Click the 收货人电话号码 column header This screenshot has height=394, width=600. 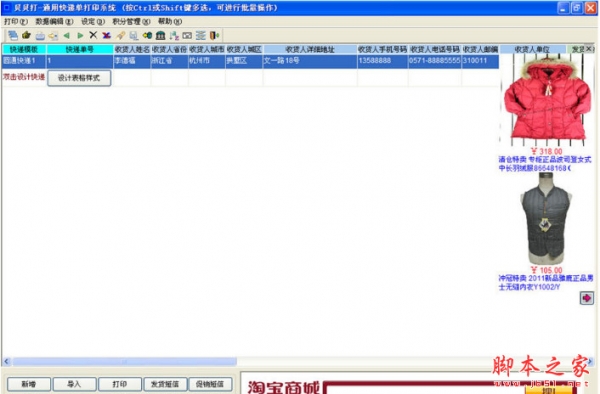435,49
